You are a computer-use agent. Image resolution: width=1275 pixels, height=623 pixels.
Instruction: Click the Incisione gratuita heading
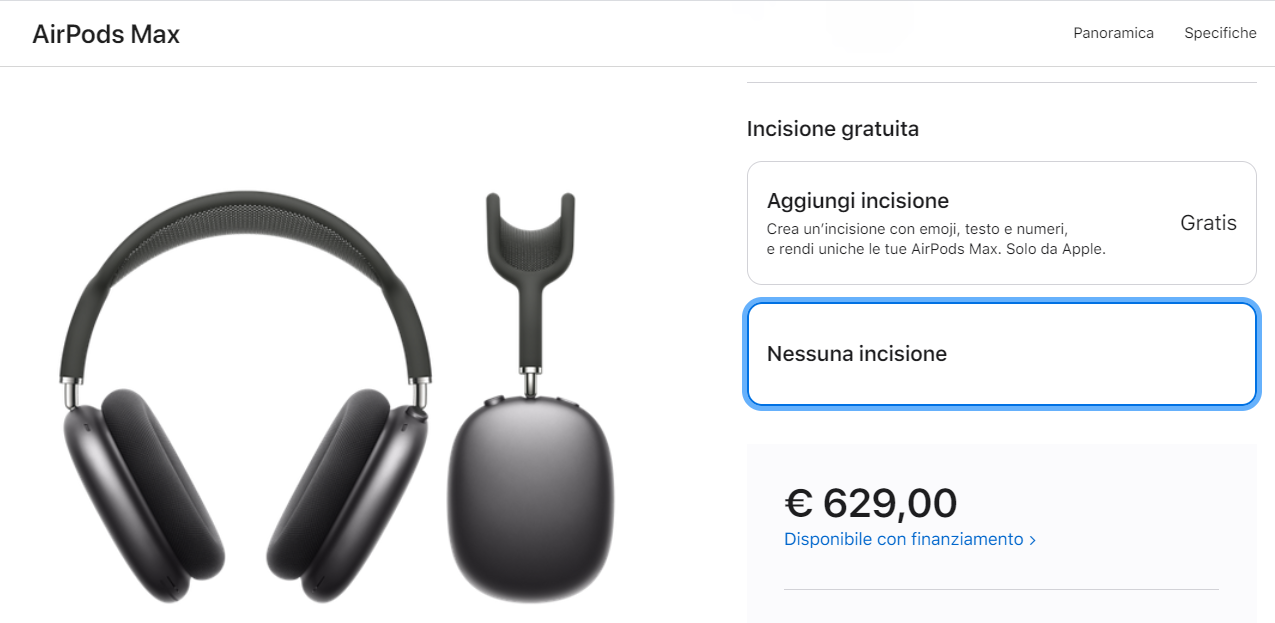(833, 129)
